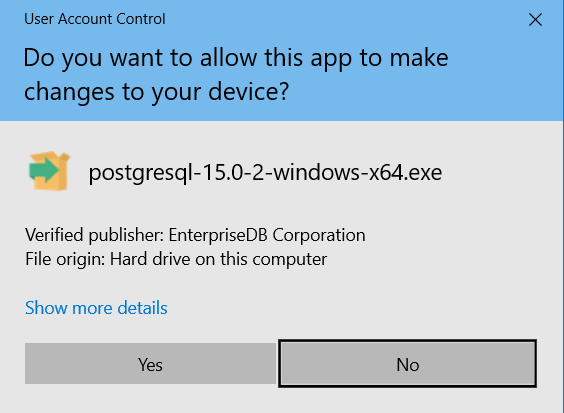
Task: Click the PostgreSQL installer package icon
Action: 49,171
